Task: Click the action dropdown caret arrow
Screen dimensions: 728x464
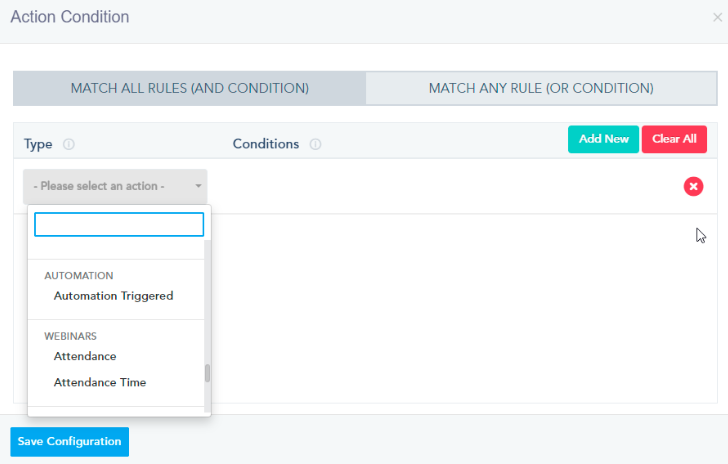Action: pos(199,186)
